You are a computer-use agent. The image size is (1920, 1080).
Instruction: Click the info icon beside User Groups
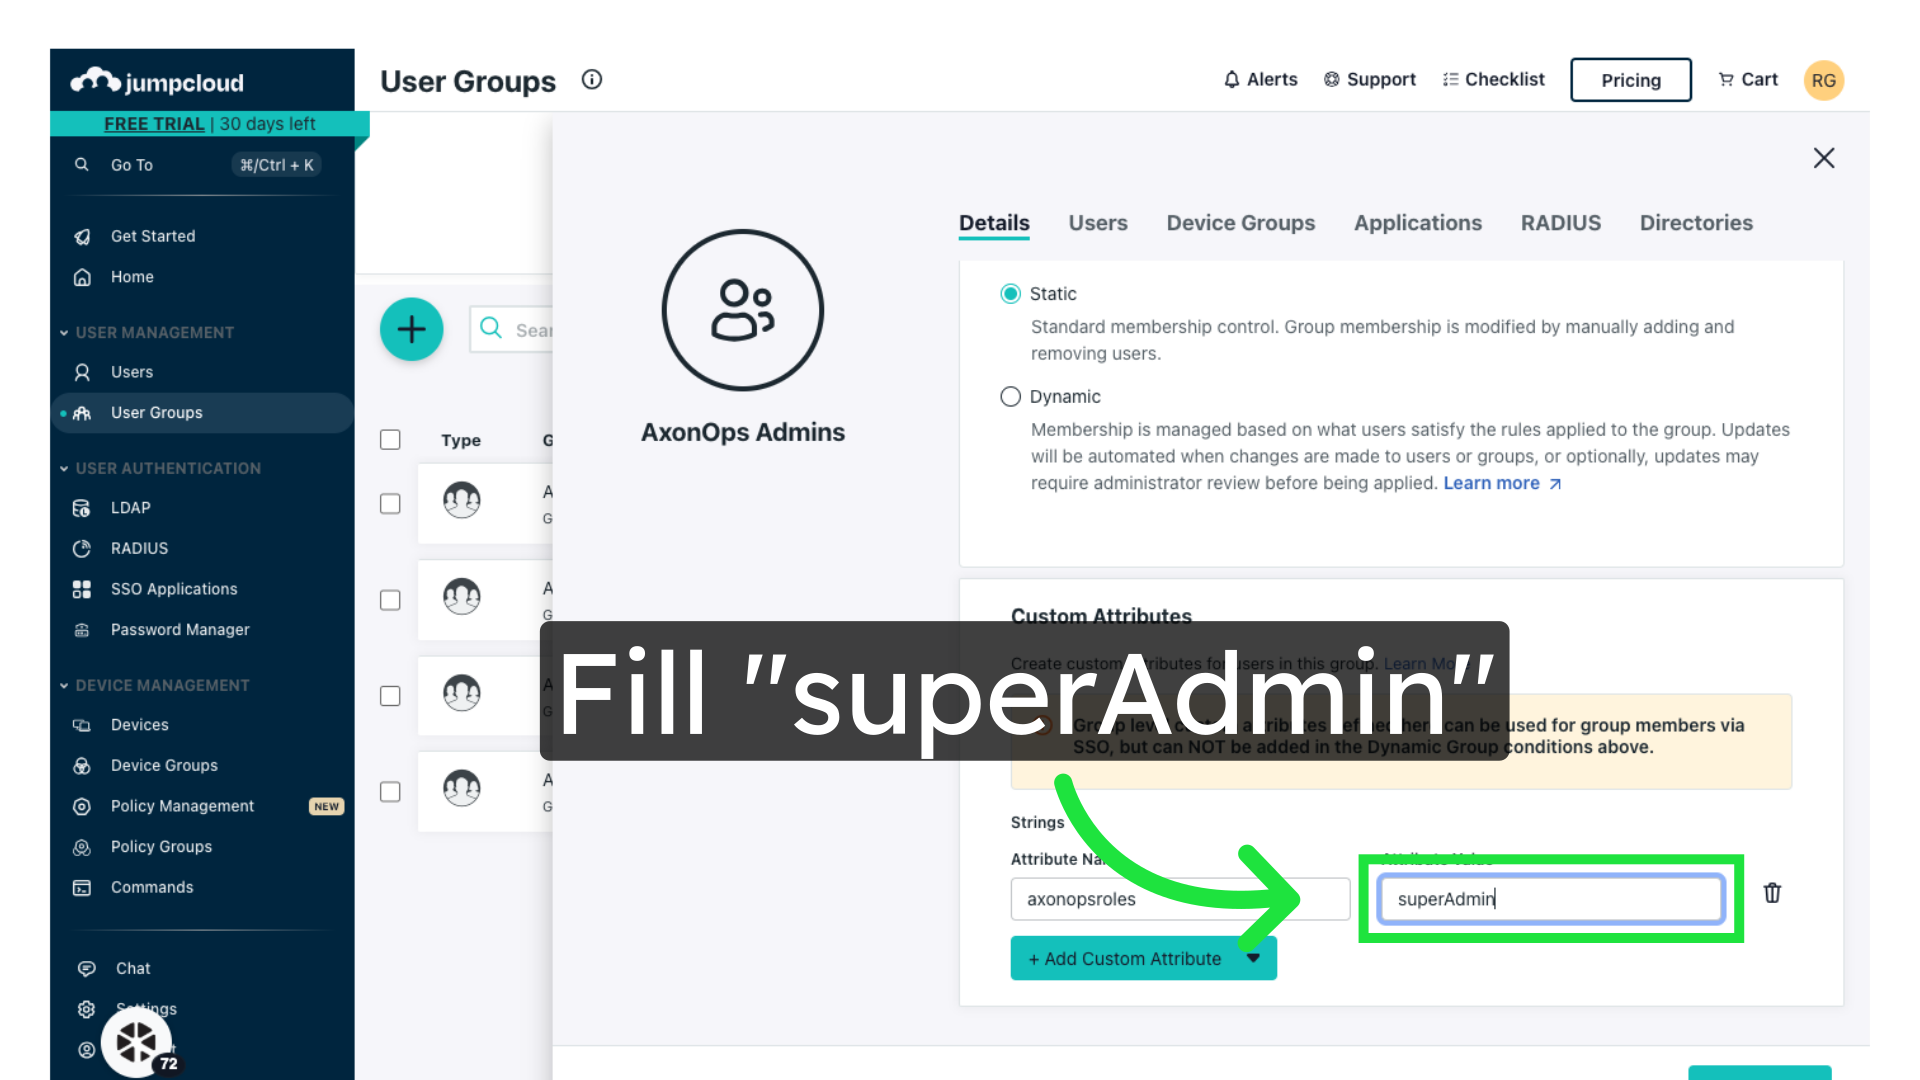point(592,79)
